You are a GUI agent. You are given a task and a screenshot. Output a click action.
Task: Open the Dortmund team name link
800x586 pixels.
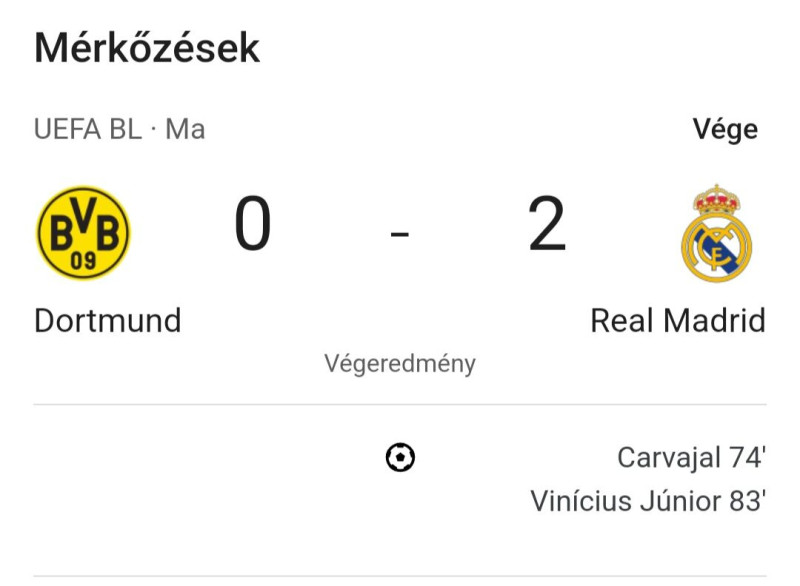click(108, 321)
